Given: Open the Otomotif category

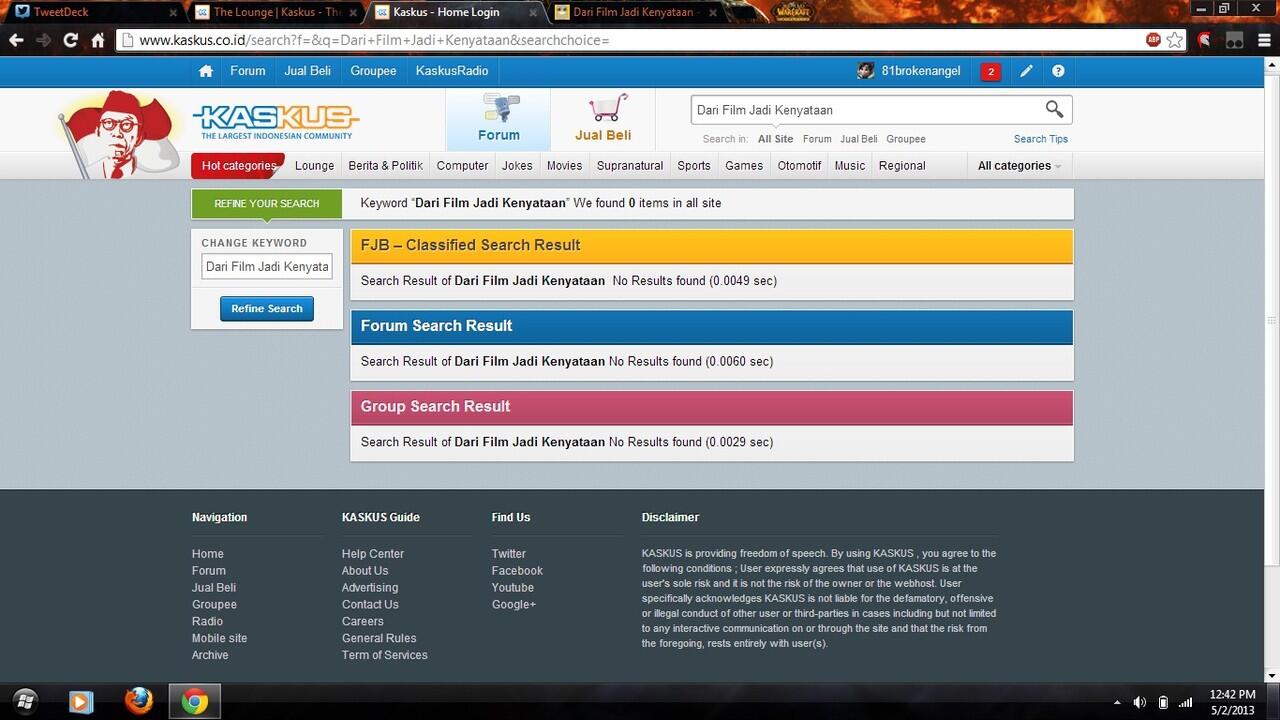Looking at the screenshot, I should [799, 166].
